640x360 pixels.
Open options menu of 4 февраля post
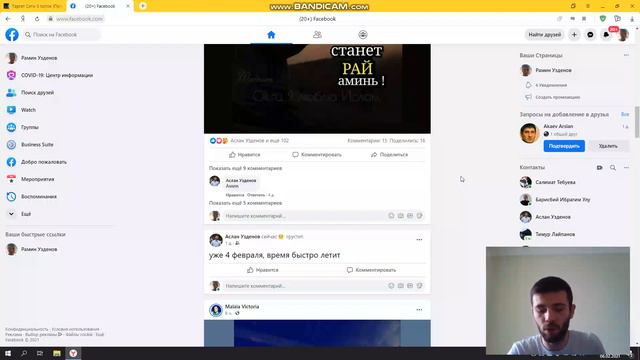(x=419, y=240)
